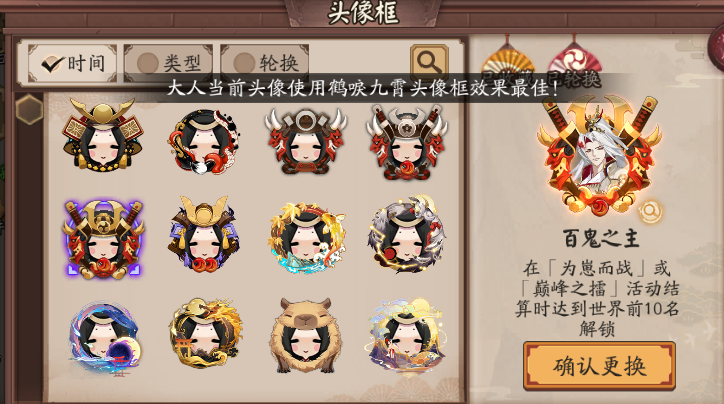Zoom preview with small magnifier icon
This screenshot has height=404, width=724.
[x=650, y=211]
